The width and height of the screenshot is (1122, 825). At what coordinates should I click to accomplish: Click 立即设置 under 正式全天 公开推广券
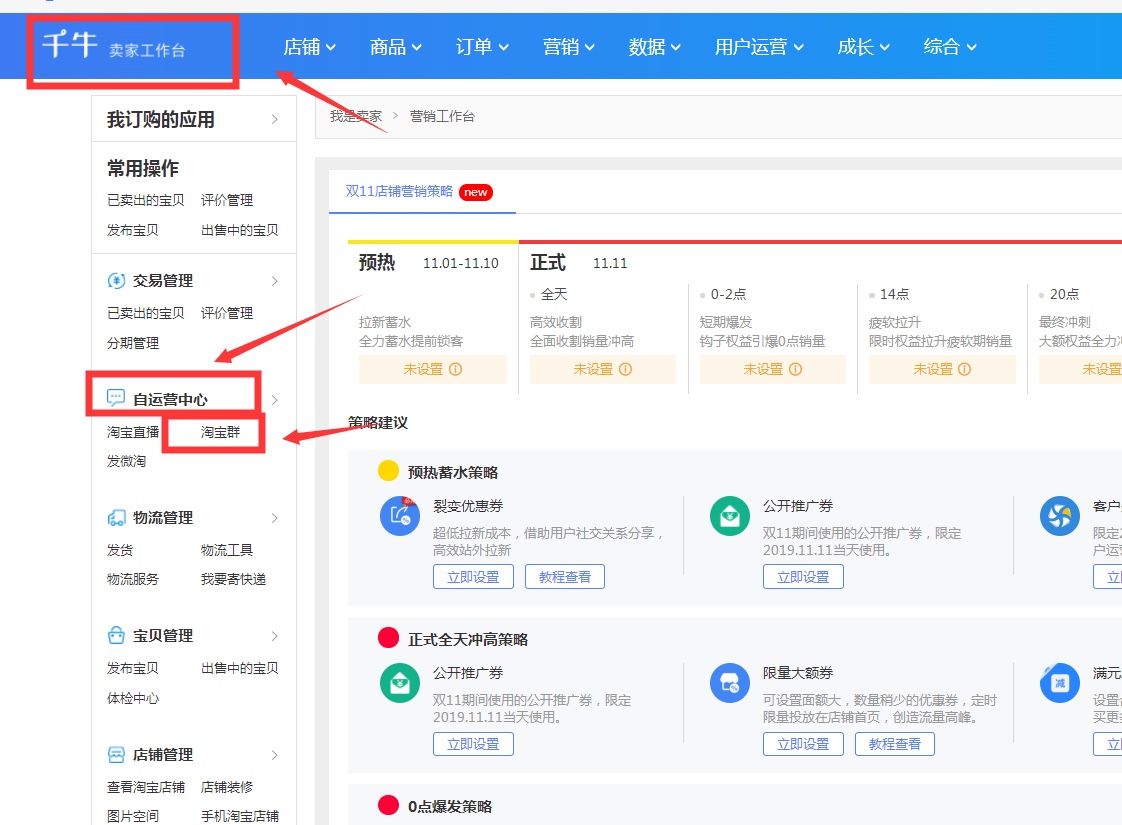click(473, 744)
